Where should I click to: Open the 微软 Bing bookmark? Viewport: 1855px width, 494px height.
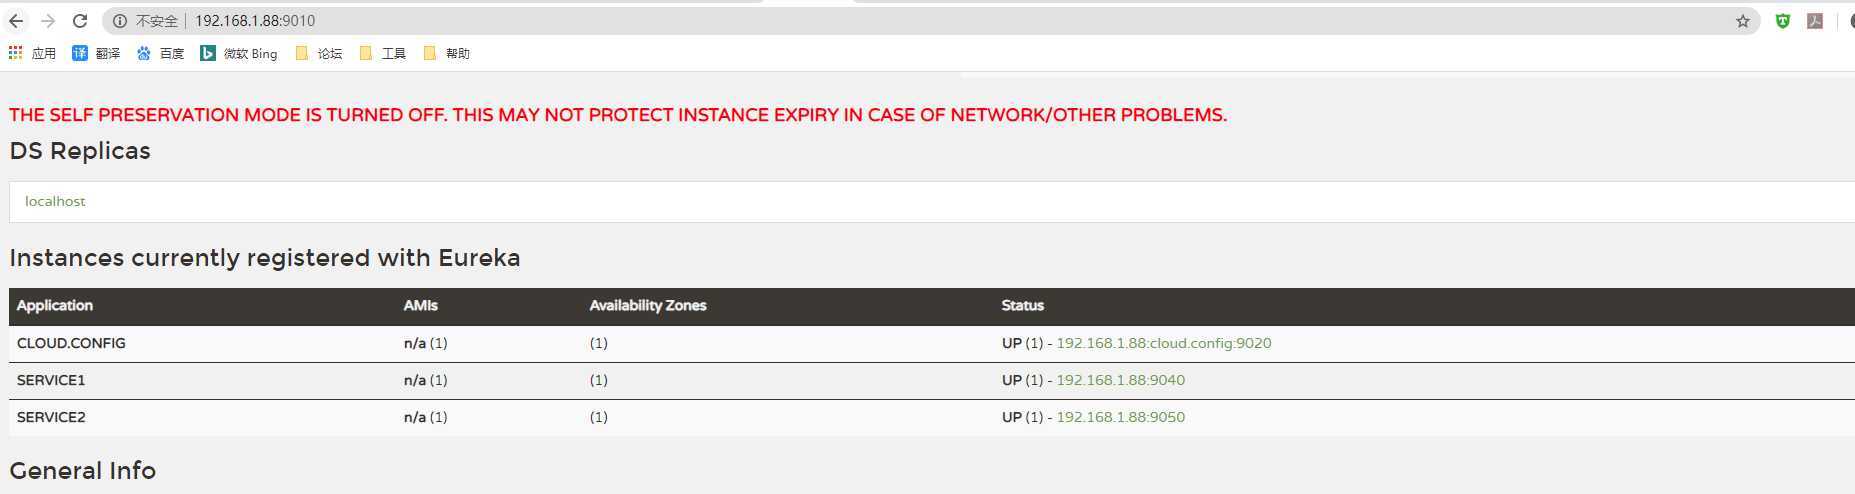[239, 53]
